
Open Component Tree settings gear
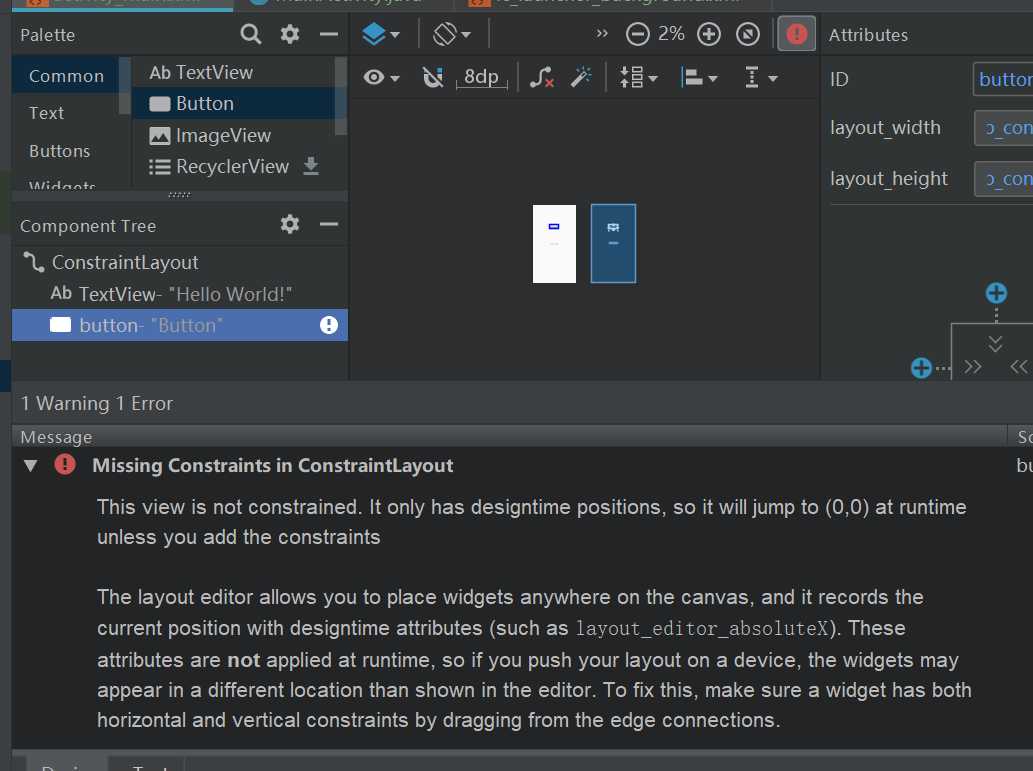290,225
